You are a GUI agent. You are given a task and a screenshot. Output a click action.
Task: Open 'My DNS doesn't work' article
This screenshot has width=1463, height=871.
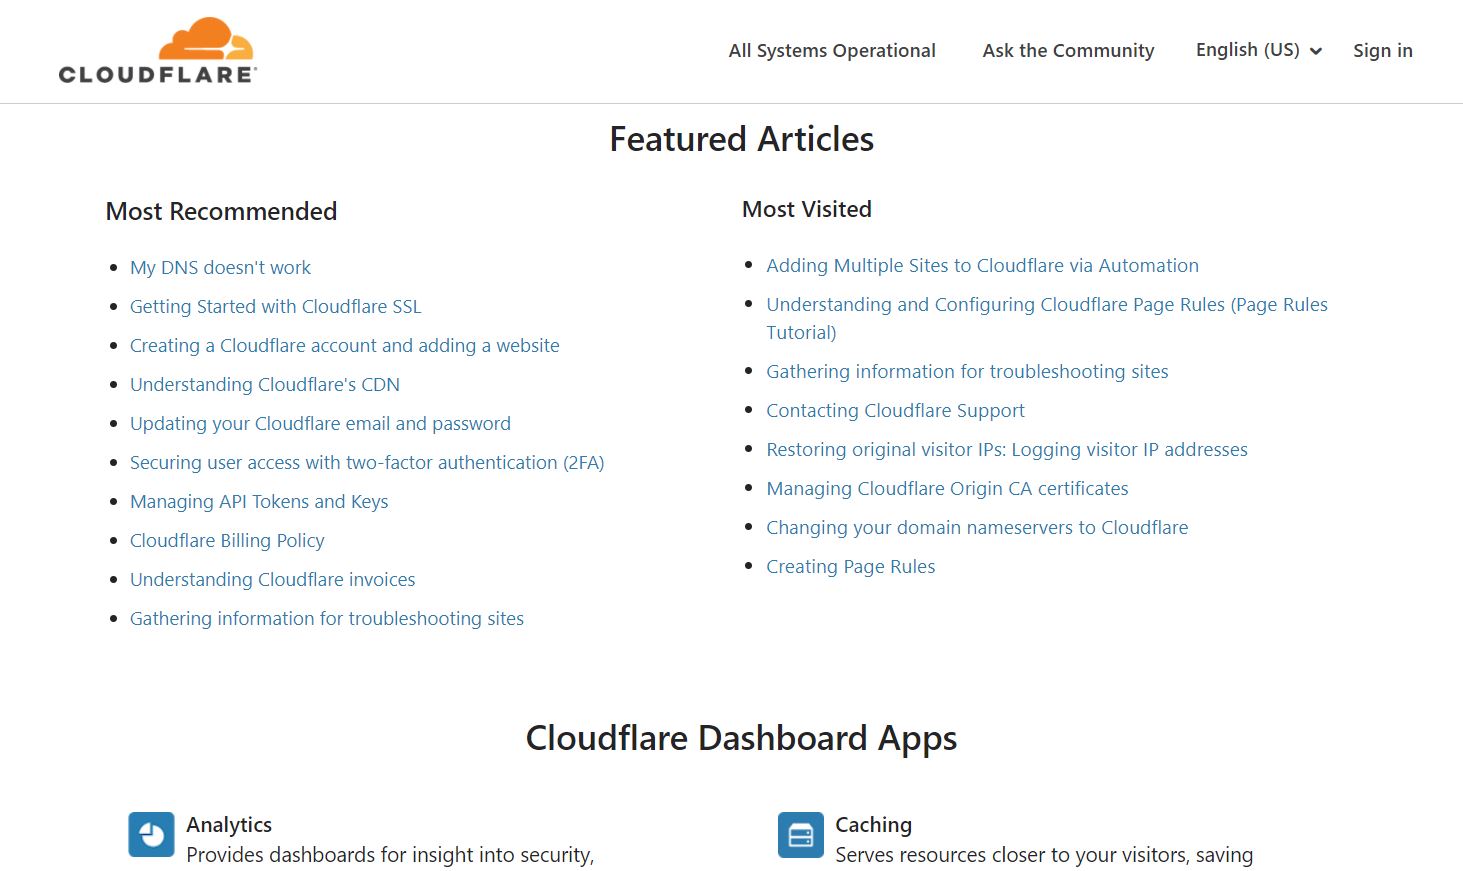point(220,267)
